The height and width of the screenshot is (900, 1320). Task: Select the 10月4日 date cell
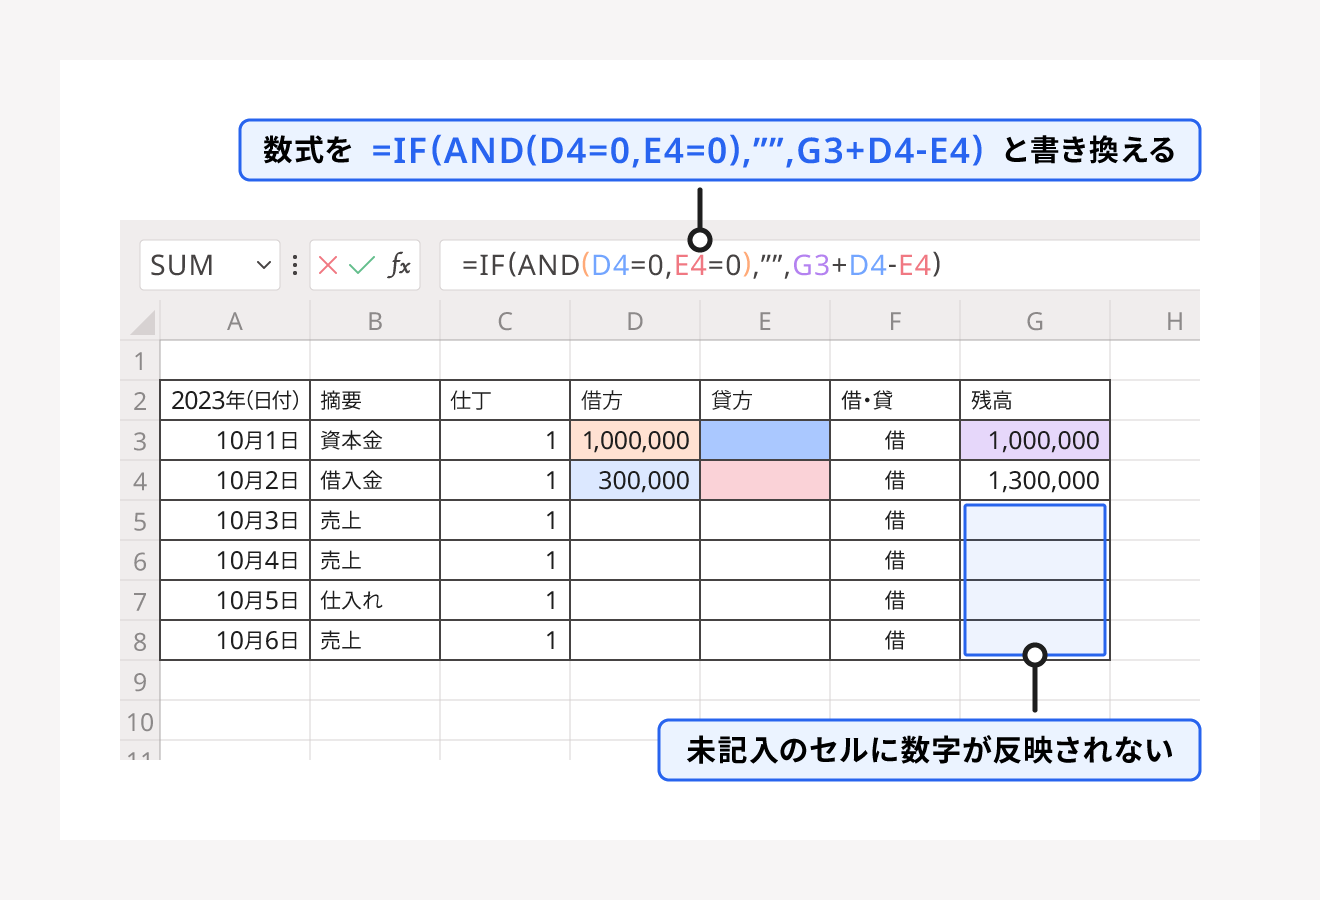point(235,560)
